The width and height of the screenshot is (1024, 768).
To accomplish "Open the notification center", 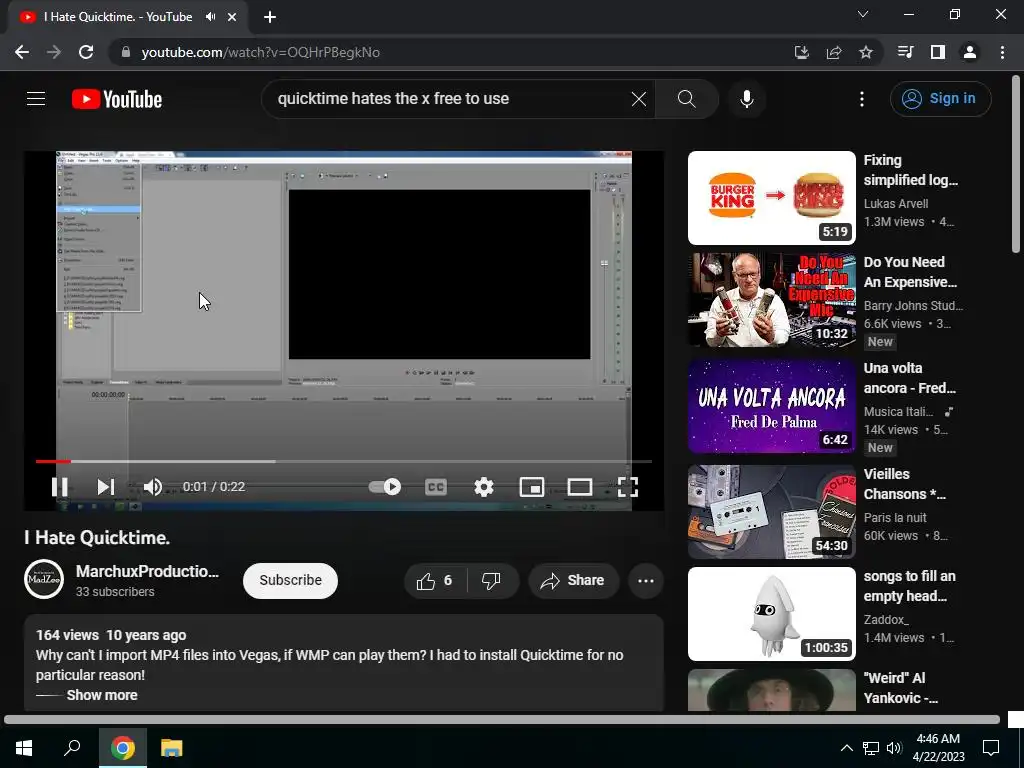I will point(991,748).
